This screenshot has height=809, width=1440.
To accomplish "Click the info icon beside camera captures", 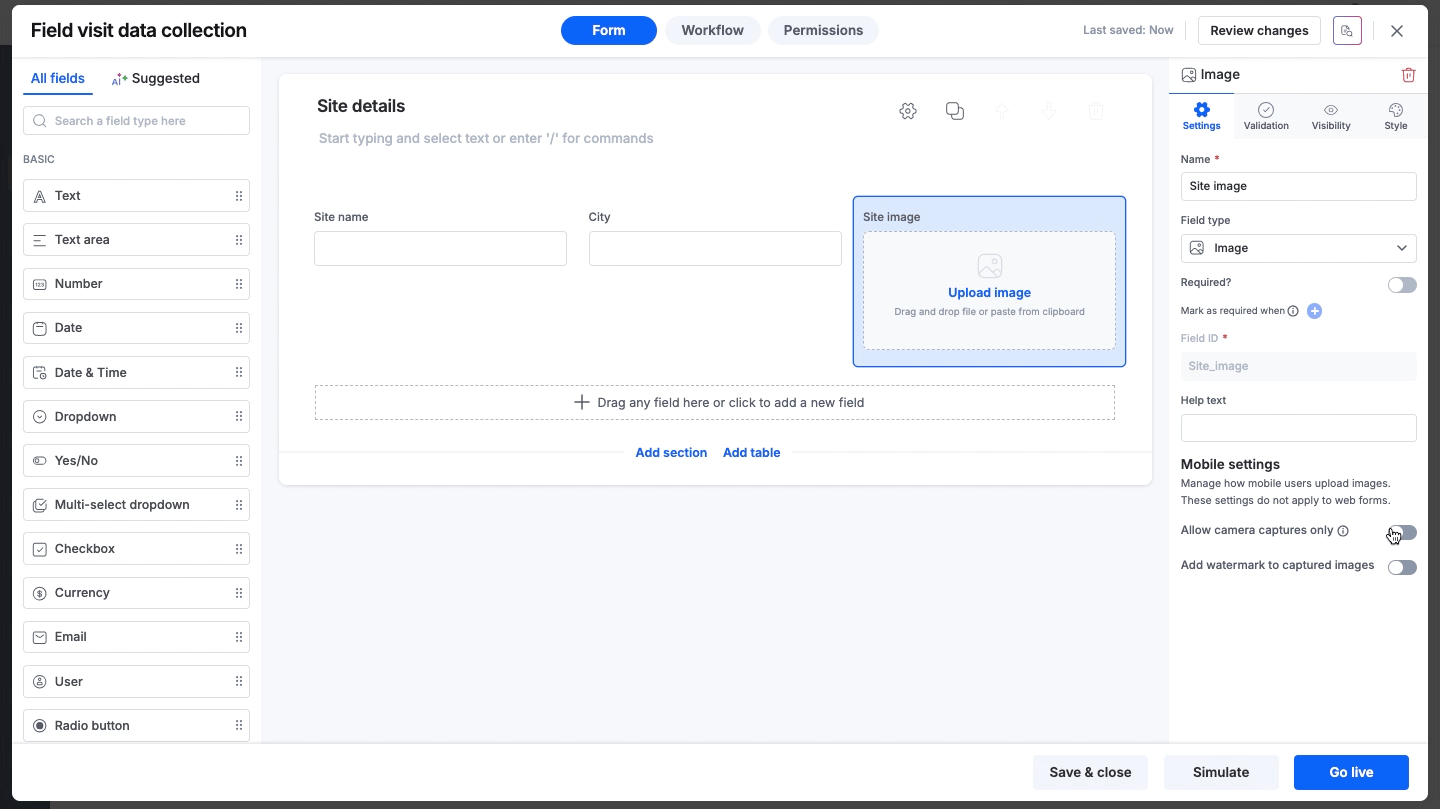I will tap(1343, 531).
